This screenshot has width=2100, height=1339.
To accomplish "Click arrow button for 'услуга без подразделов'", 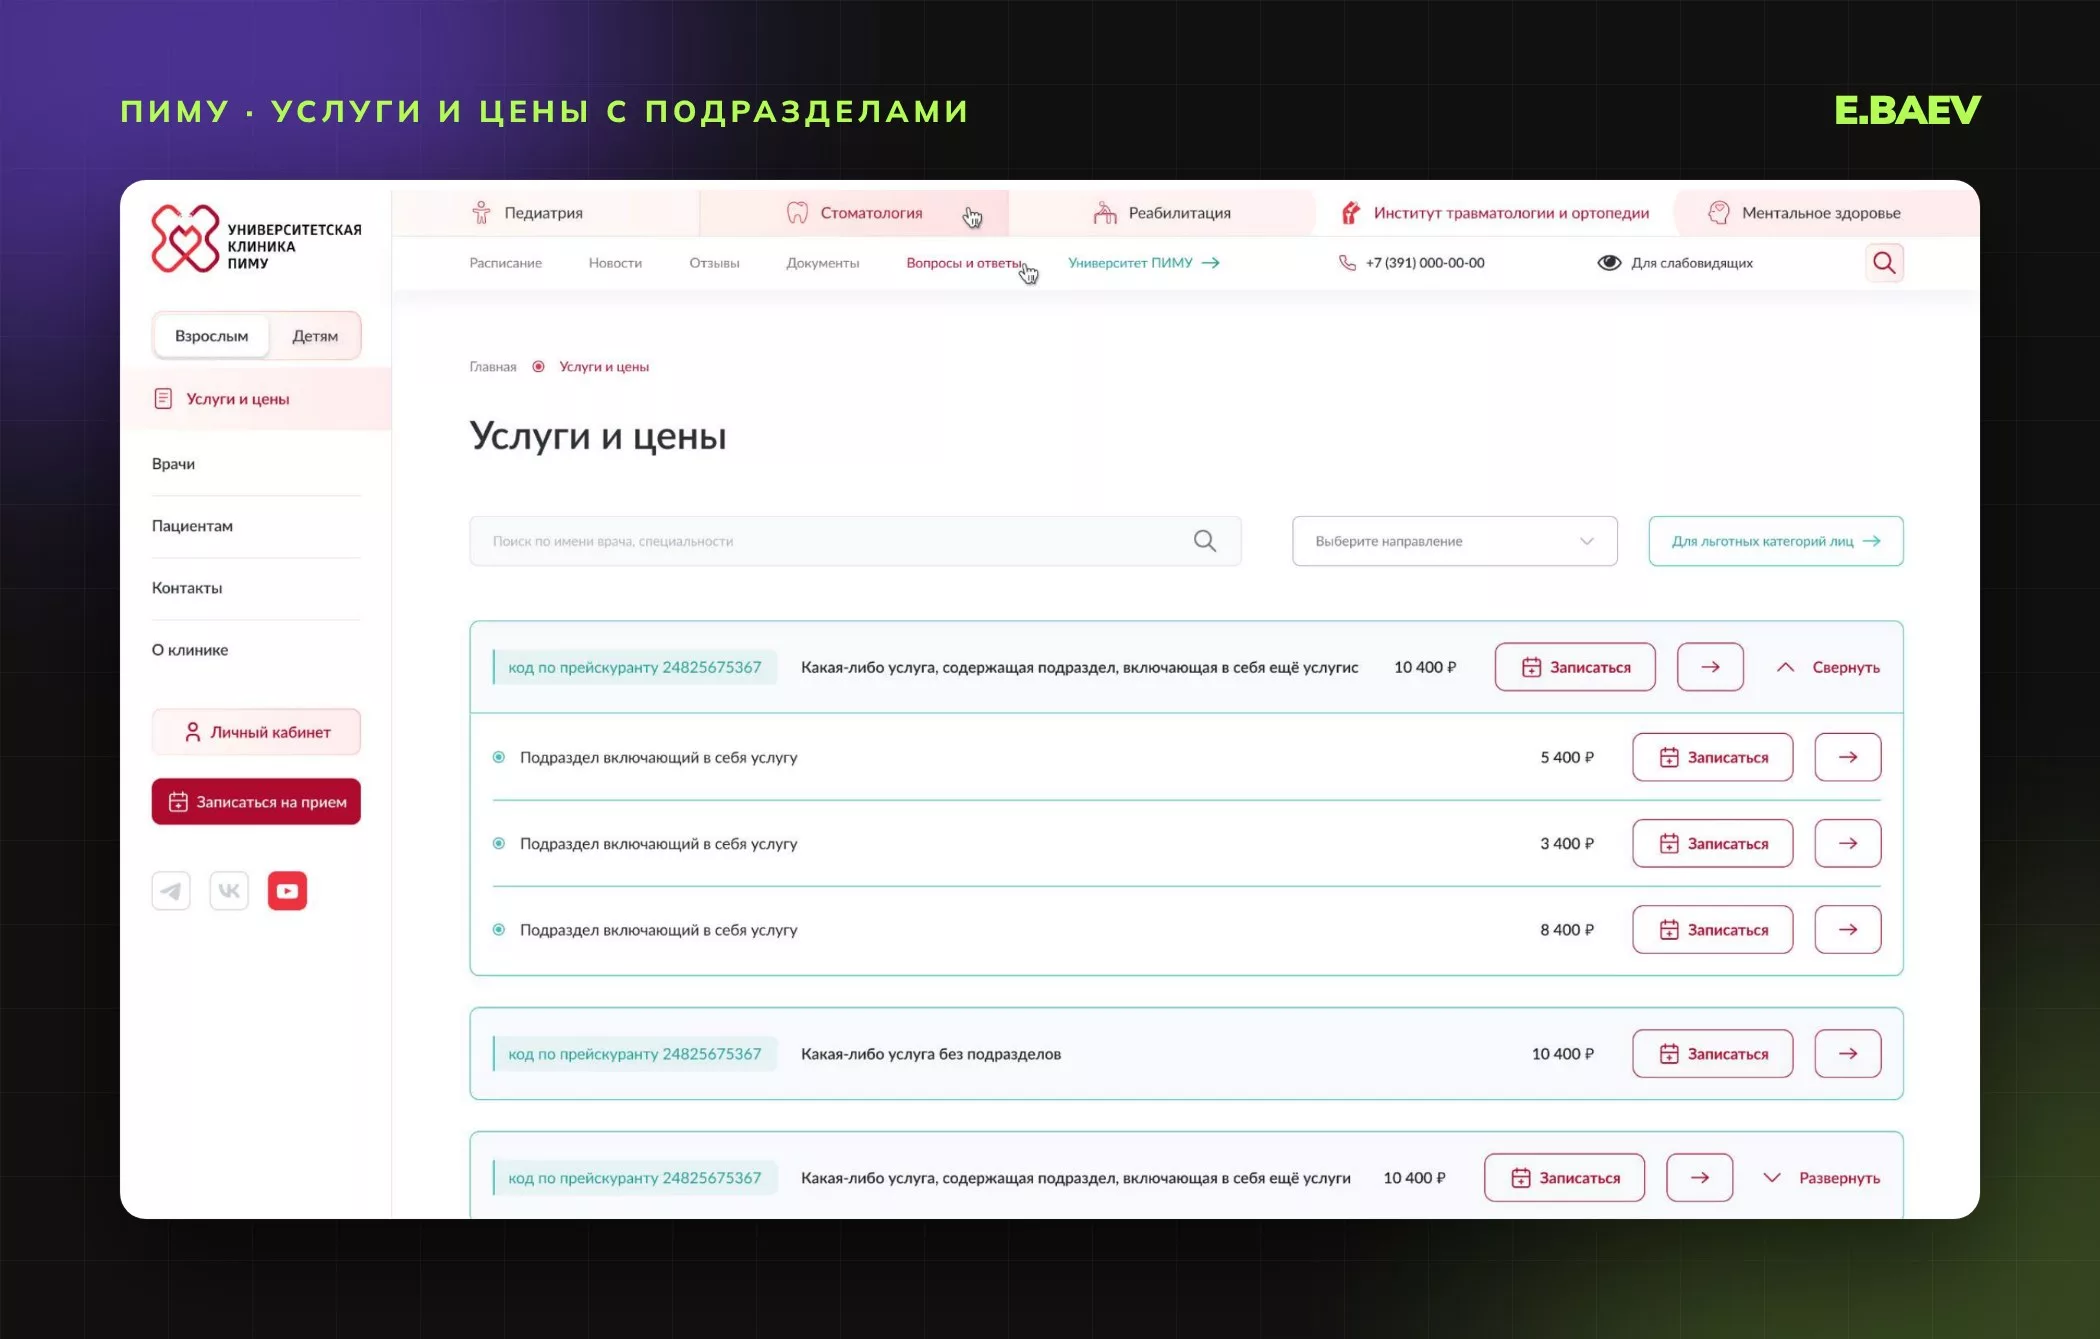I will tap(1848, 1053).
